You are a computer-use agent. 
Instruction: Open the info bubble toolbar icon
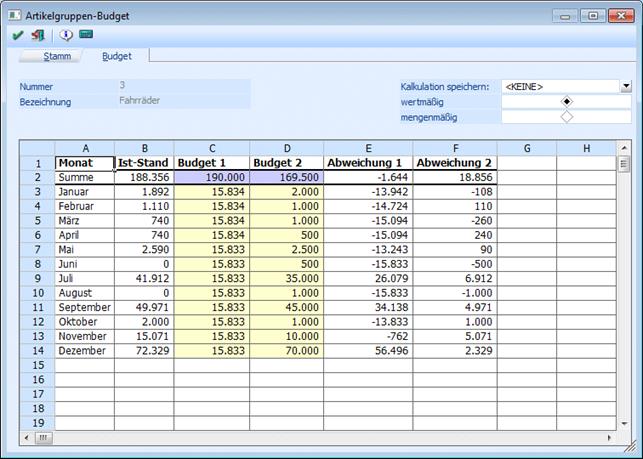(66, 35)
